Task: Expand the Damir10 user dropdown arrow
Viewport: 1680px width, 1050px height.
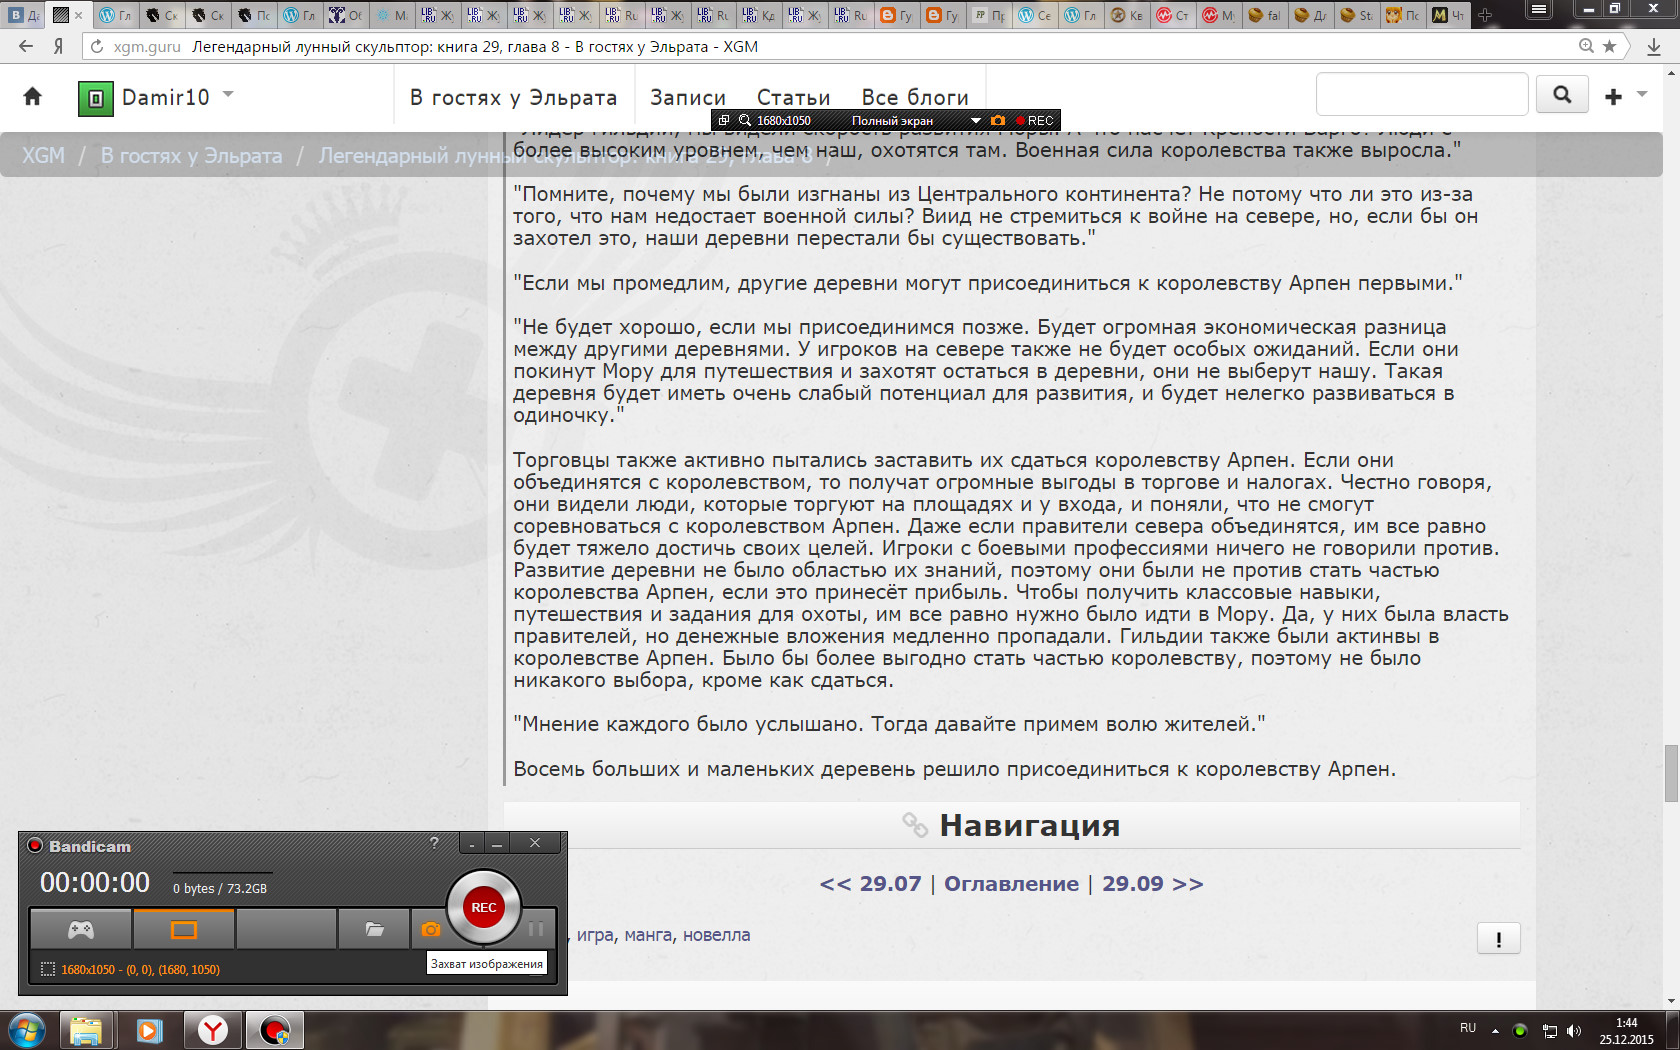Action: pyautogui.click(x=228, y=94)
